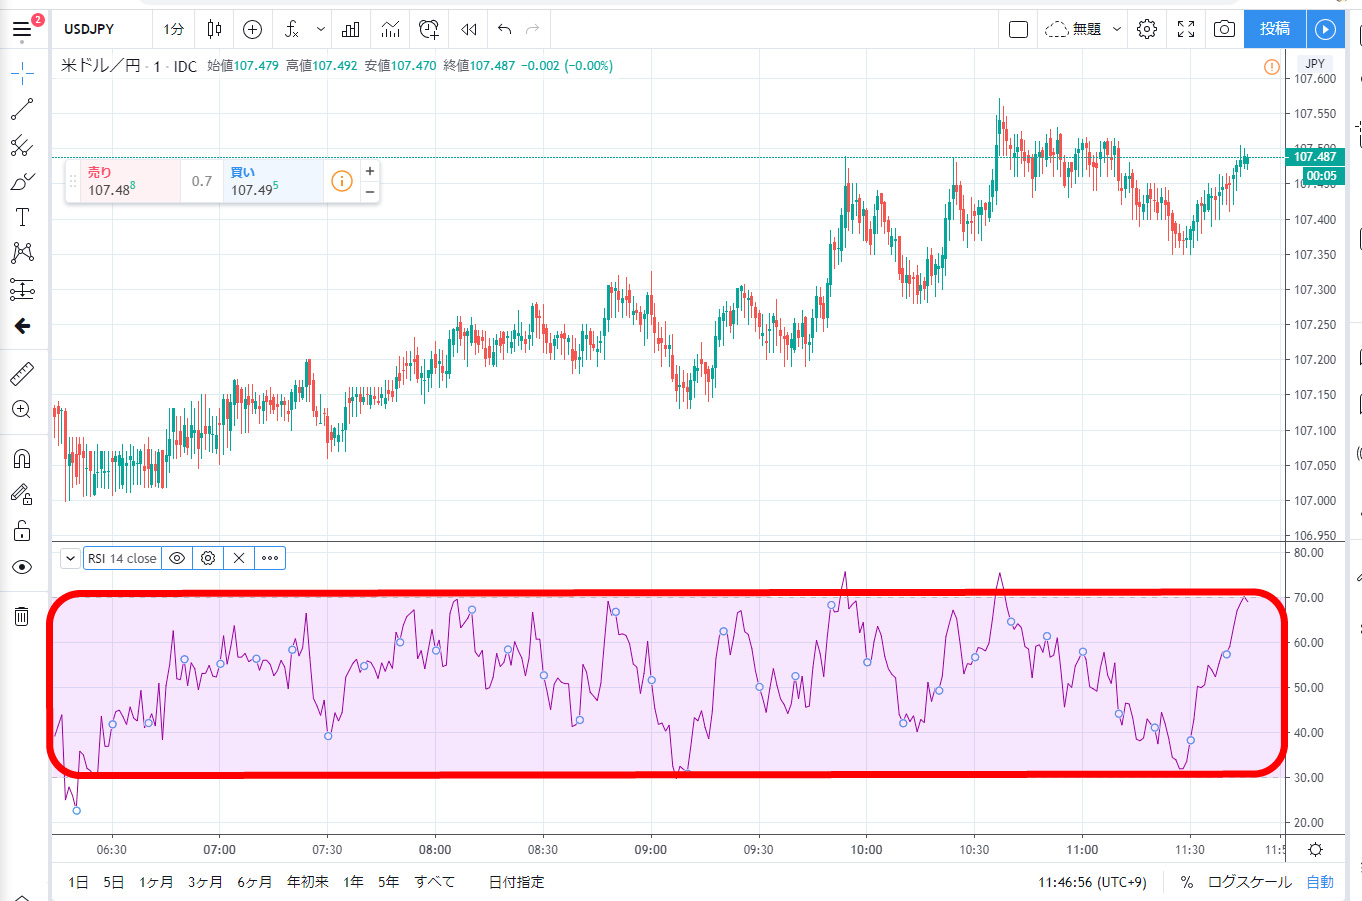1362x901 pixels.
Task: Open the USDJPY symbol search
Action: click(x=89, y=29)
